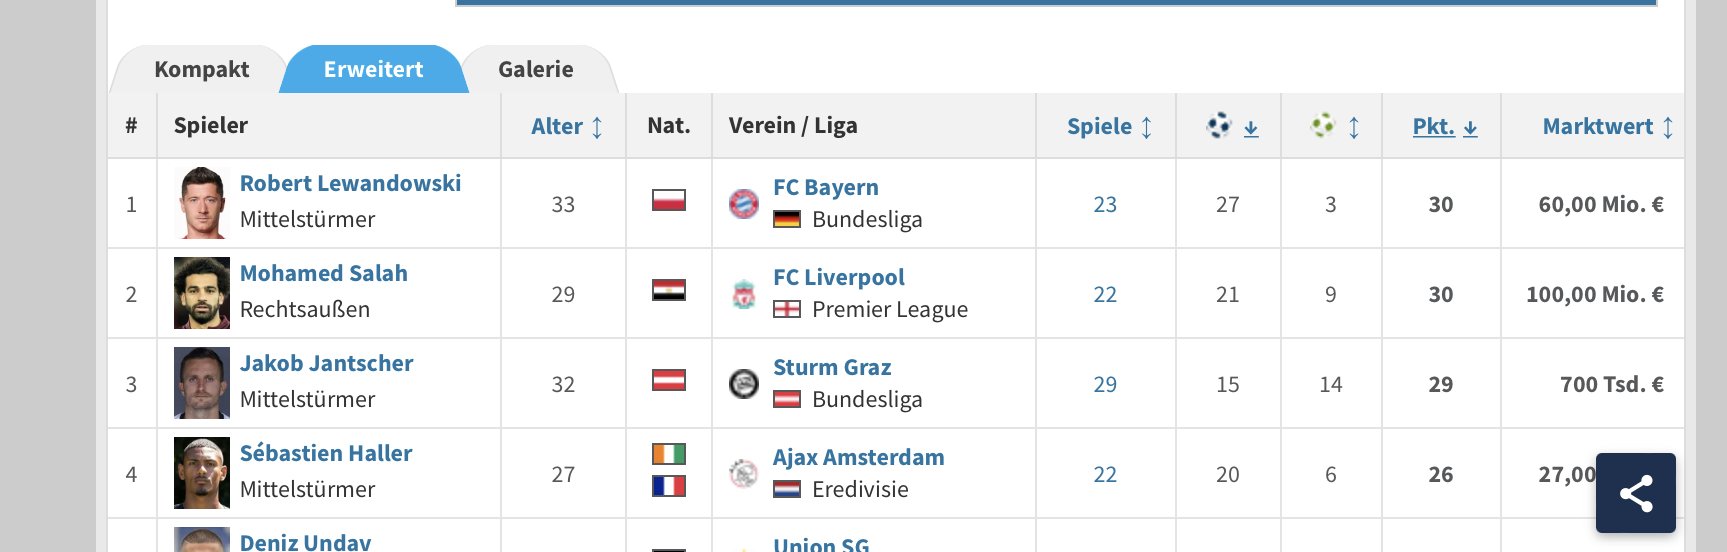This screenshot has width=1727, height=552.
Task: Switch to the Galerie tab
Action: click(536, 69)
